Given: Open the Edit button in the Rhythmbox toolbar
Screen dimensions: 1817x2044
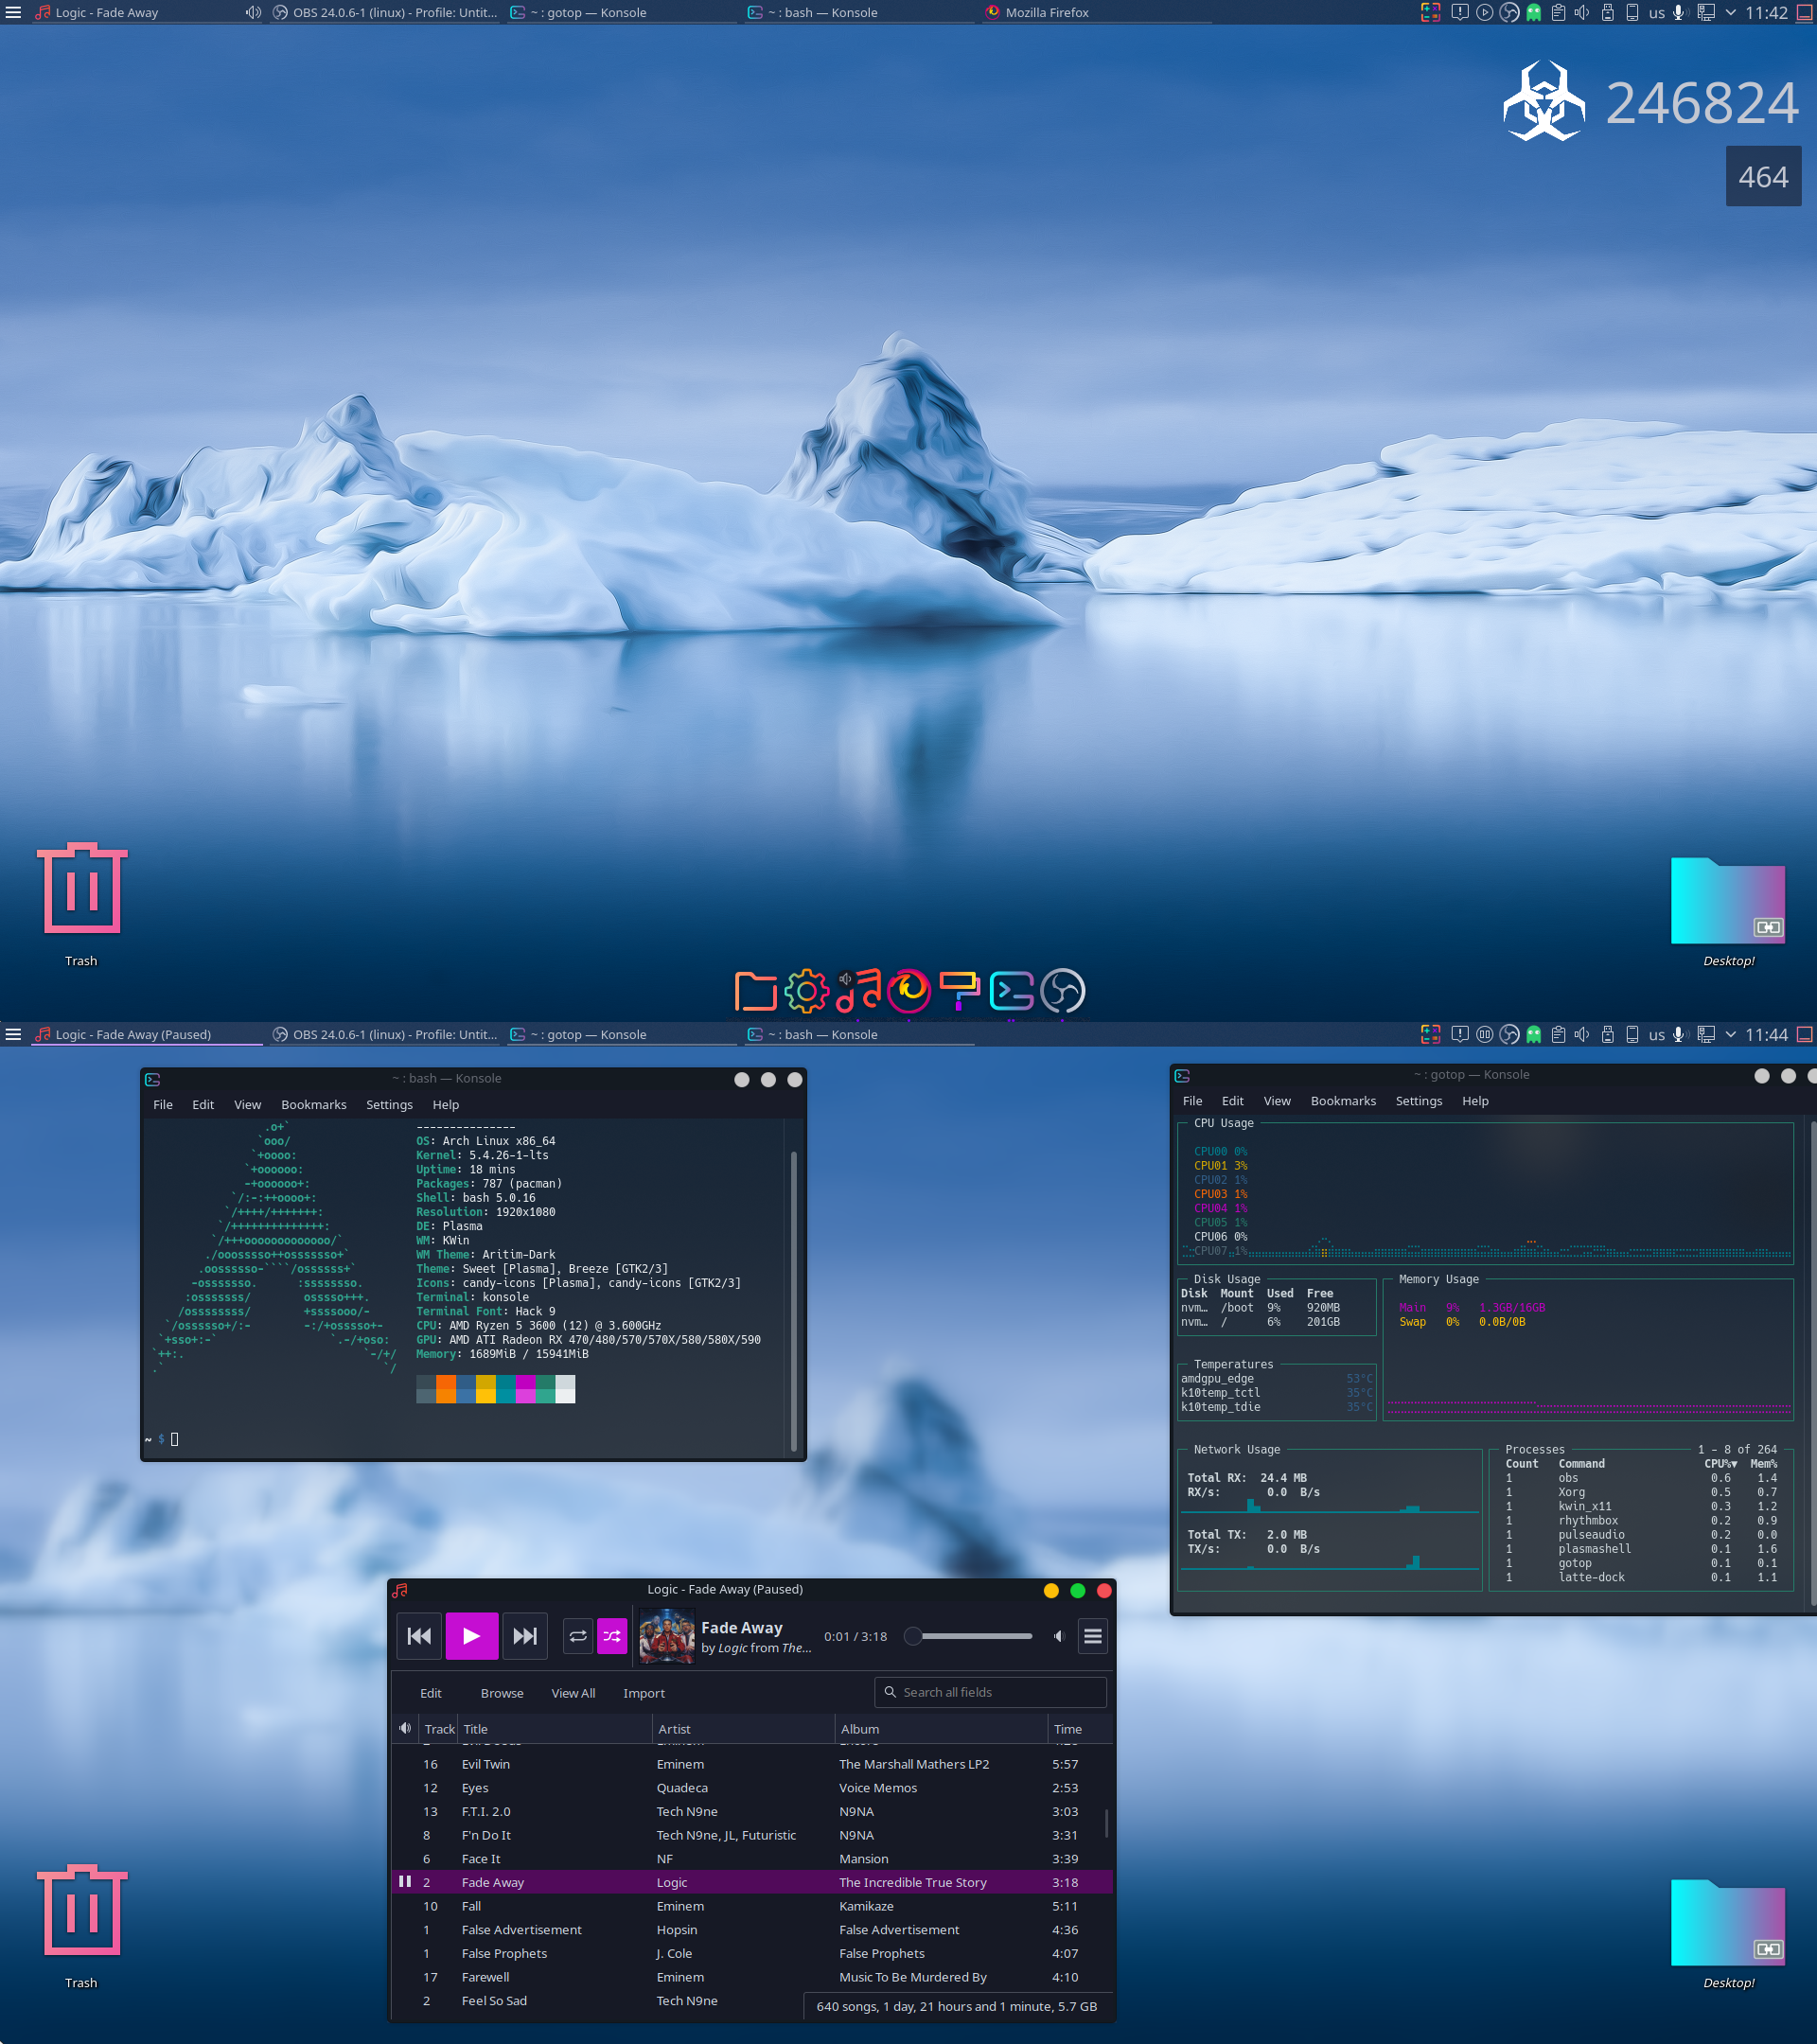Looking at the screenshot, I should tap(431, 1693).
